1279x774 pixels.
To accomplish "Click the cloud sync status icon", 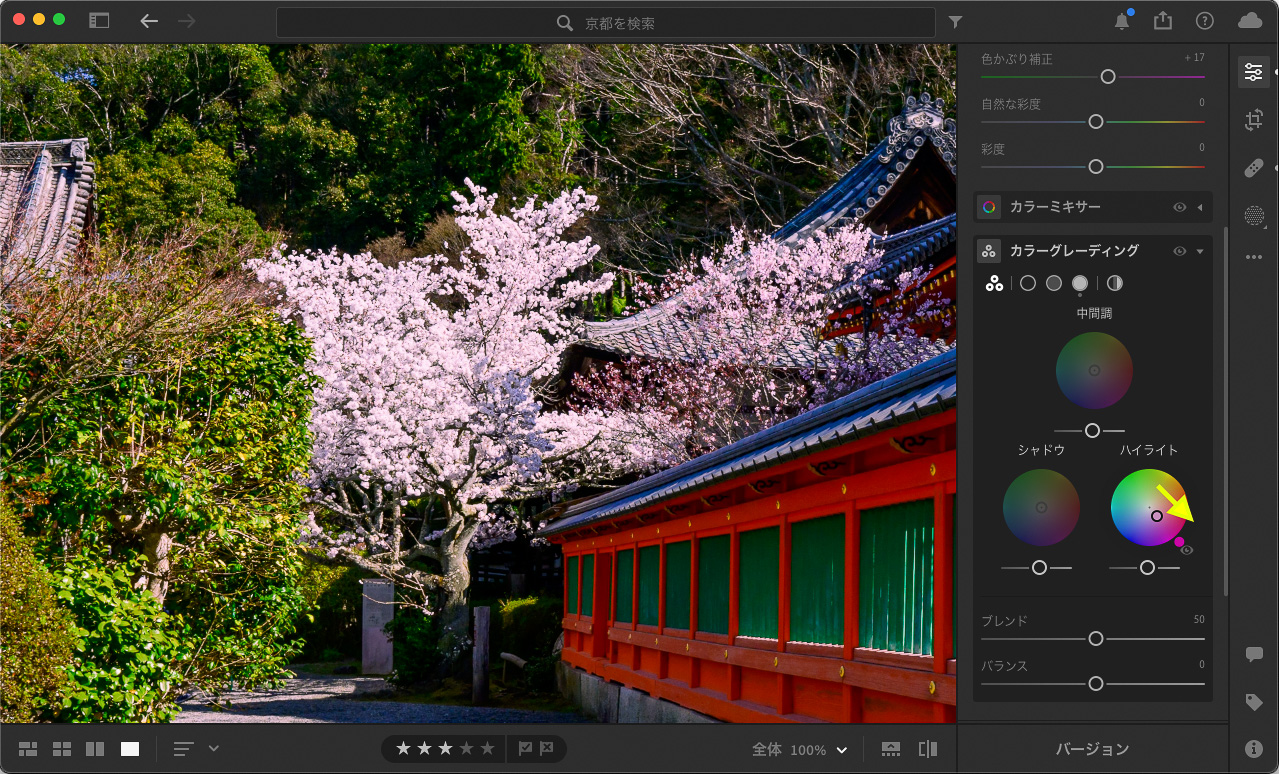I will click(x=1249, y=21).
